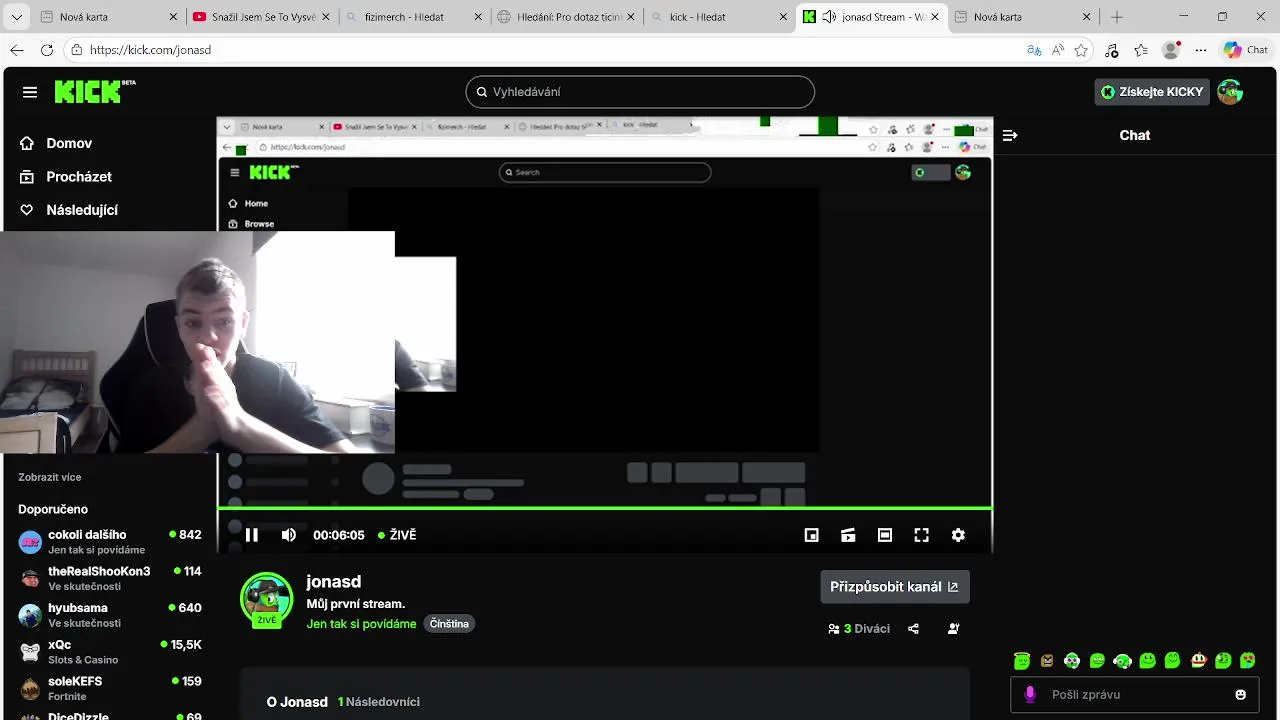This screenshot has height=720, width=1280.
Task: Open recommended channel hyubsama
Action: tap(110, 614)
